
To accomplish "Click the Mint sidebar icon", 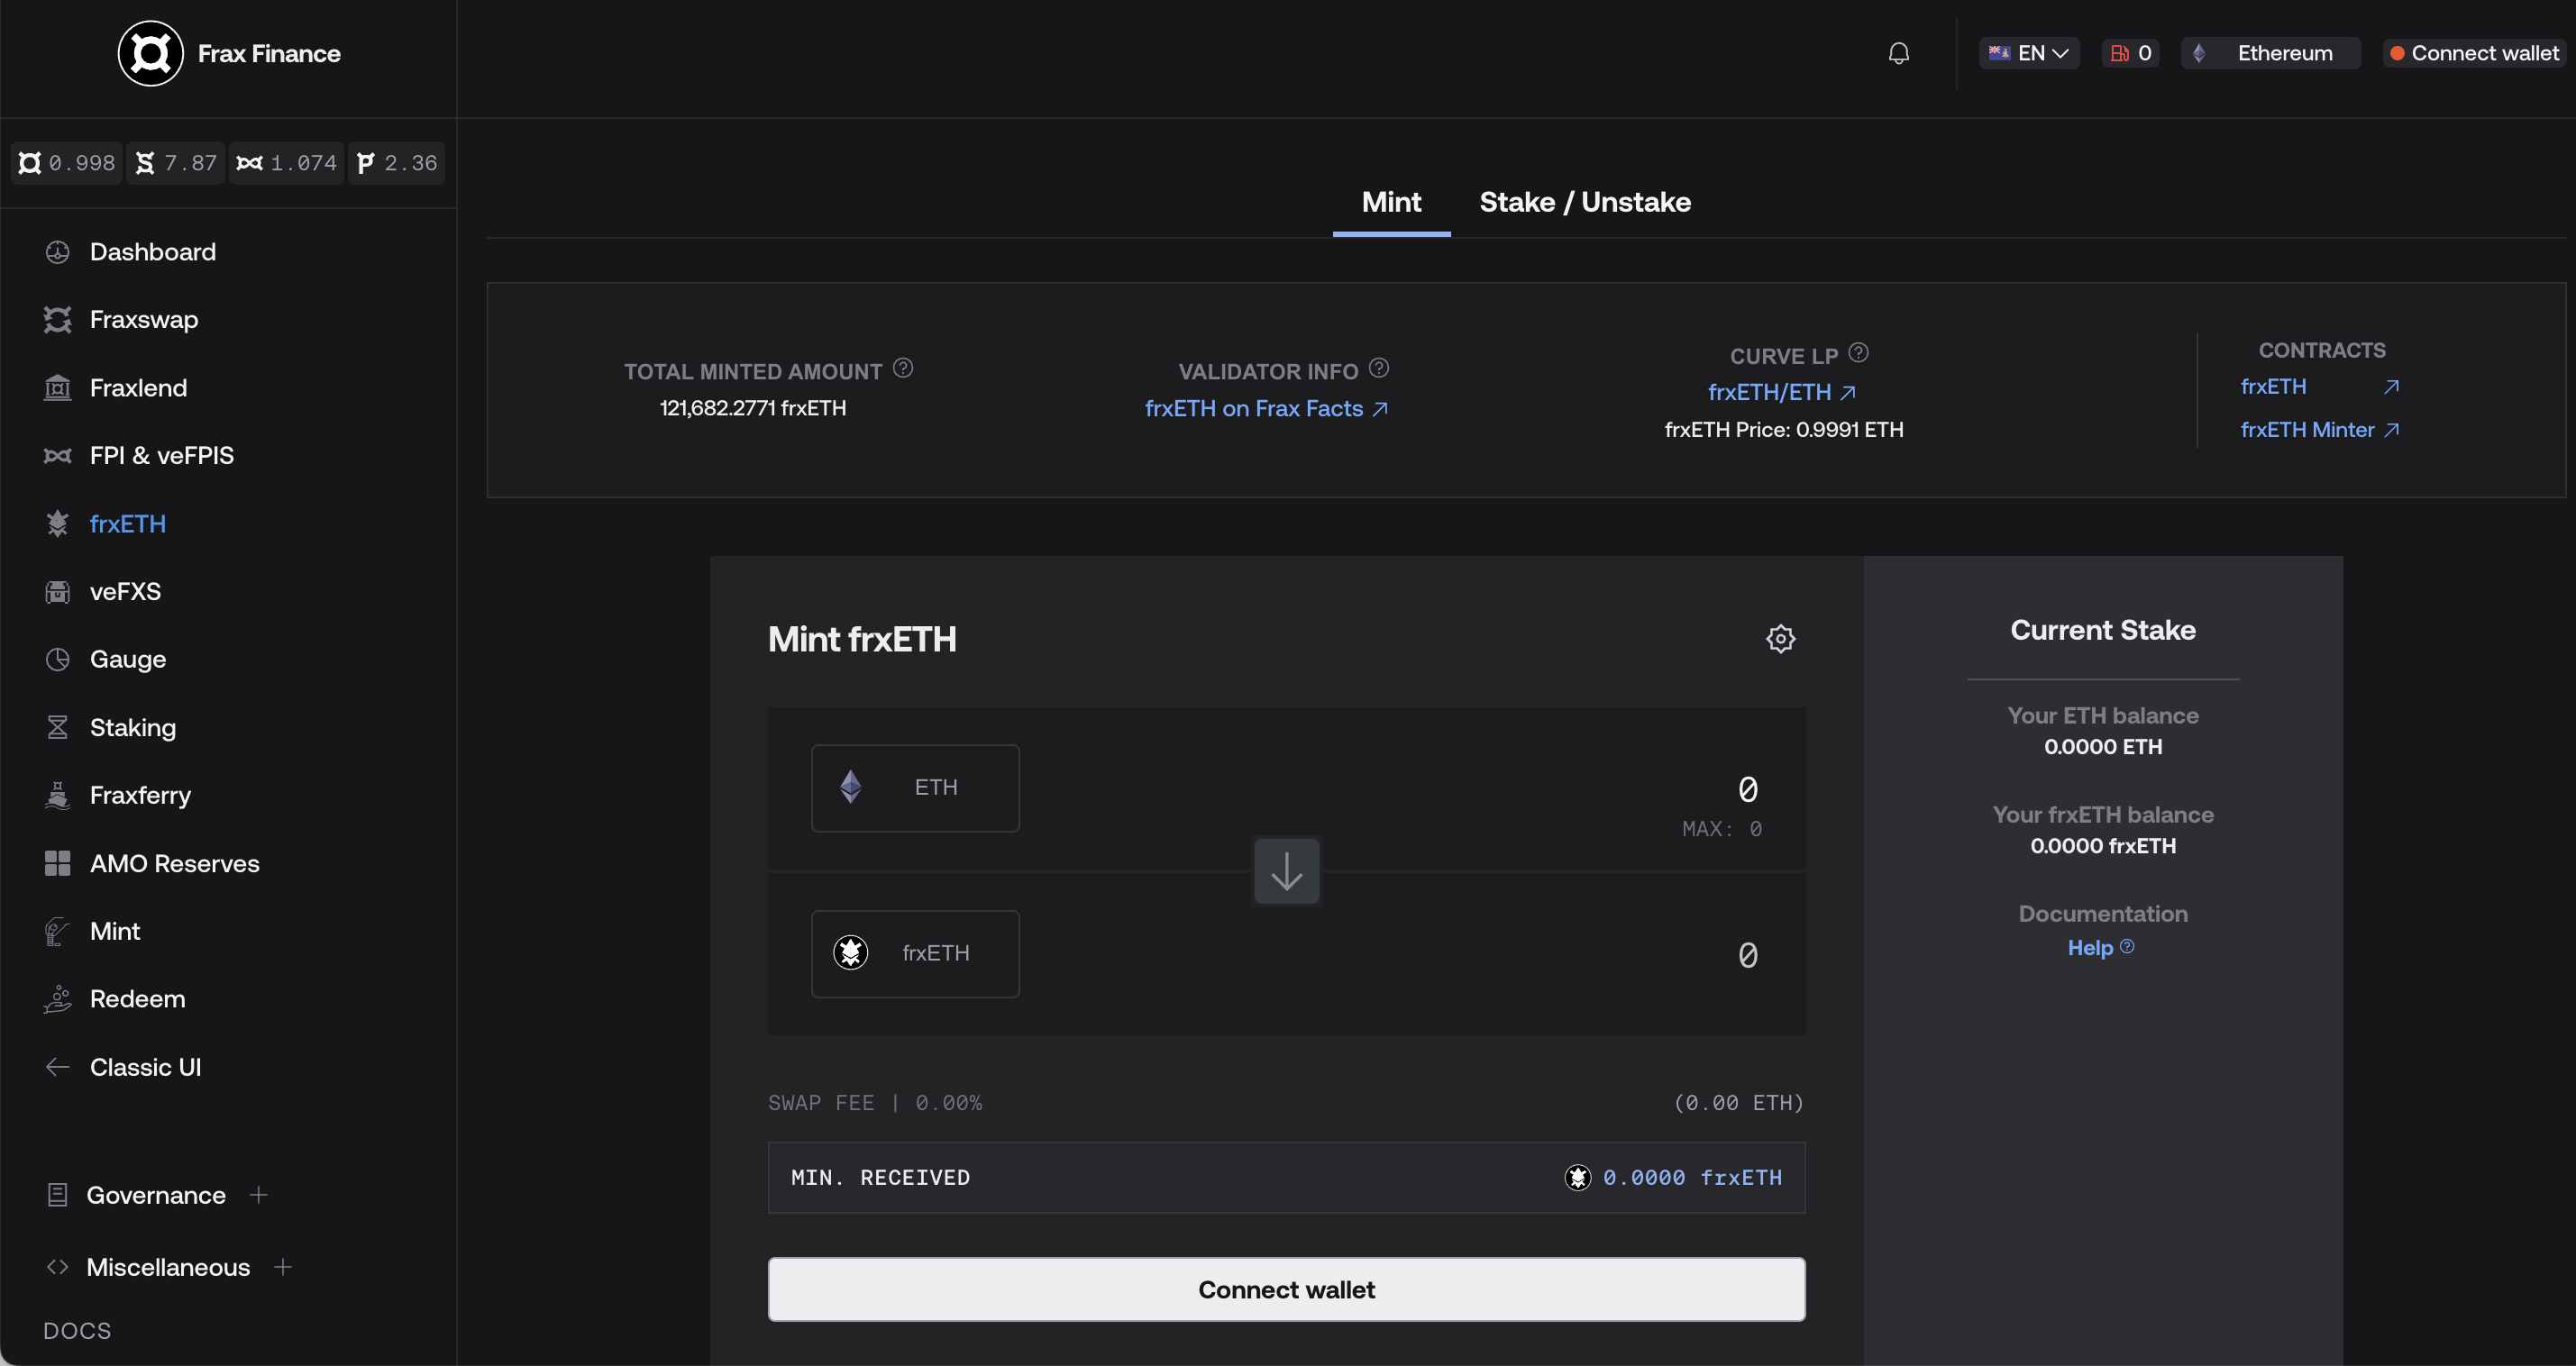I will [x=57, y=931].
